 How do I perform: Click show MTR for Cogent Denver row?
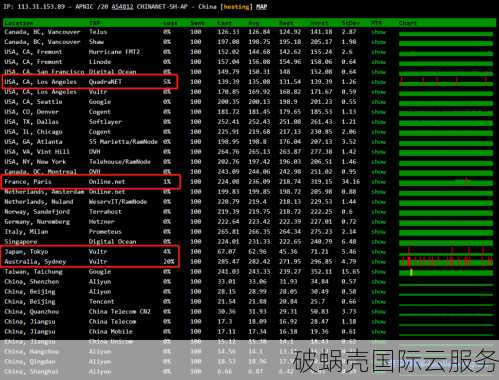pos(378,112)
